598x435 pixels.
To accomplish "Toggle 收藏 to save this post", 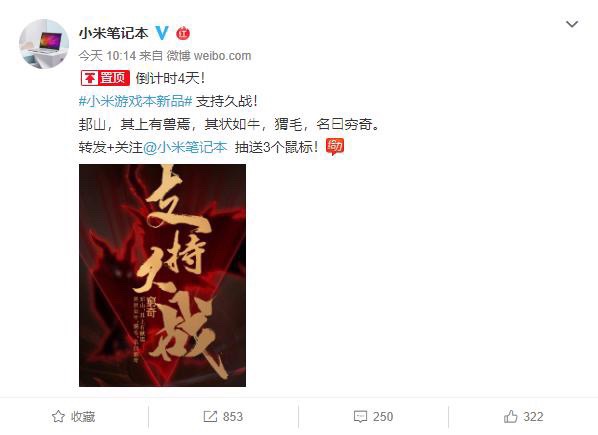I will click(x=74, y=416).
